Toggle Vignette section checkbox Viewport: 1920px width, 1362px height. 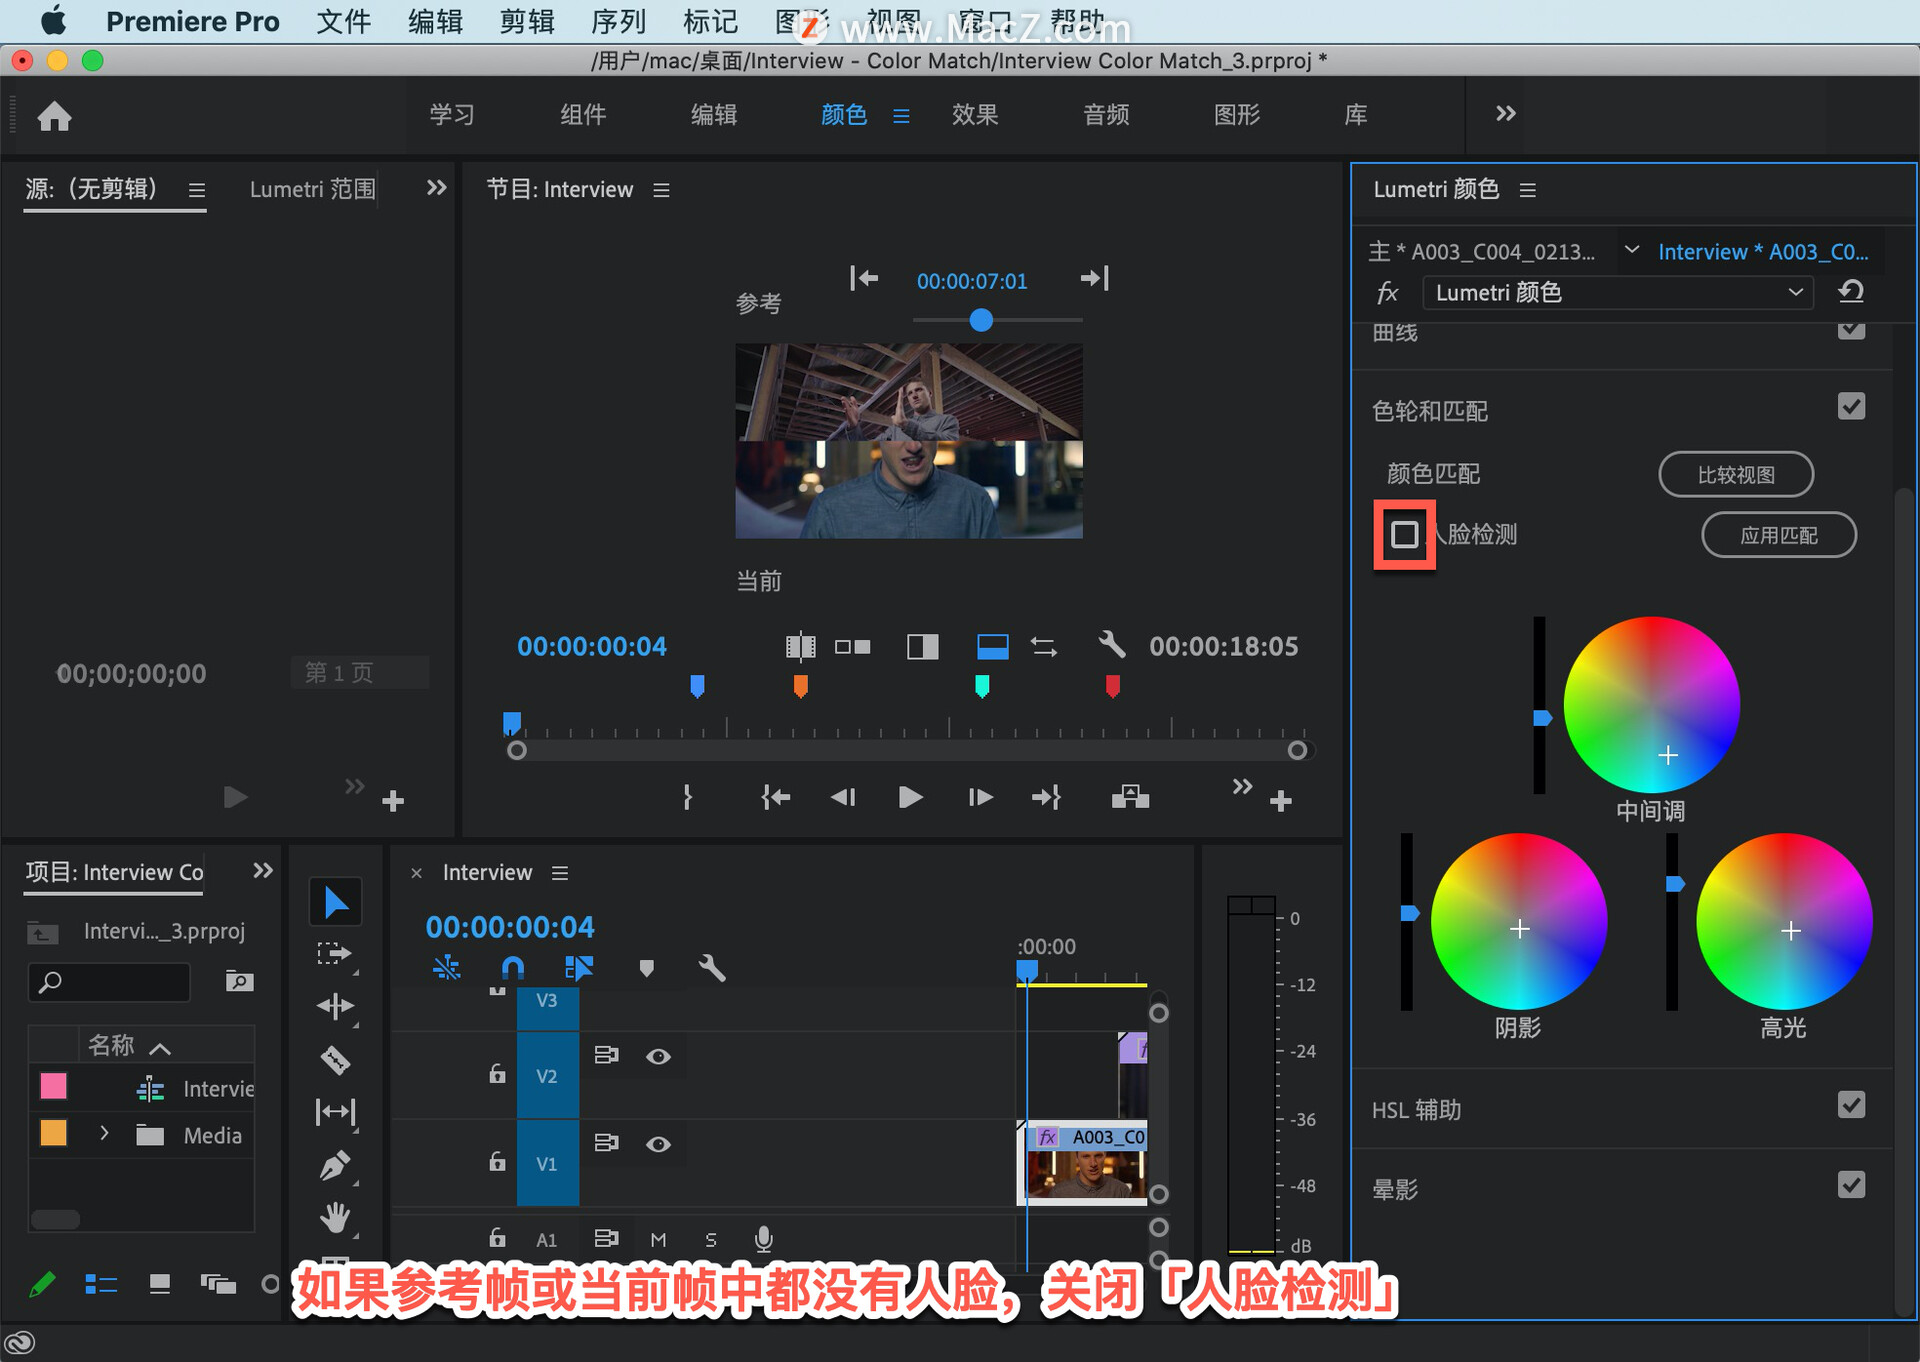(1851, 1185)
